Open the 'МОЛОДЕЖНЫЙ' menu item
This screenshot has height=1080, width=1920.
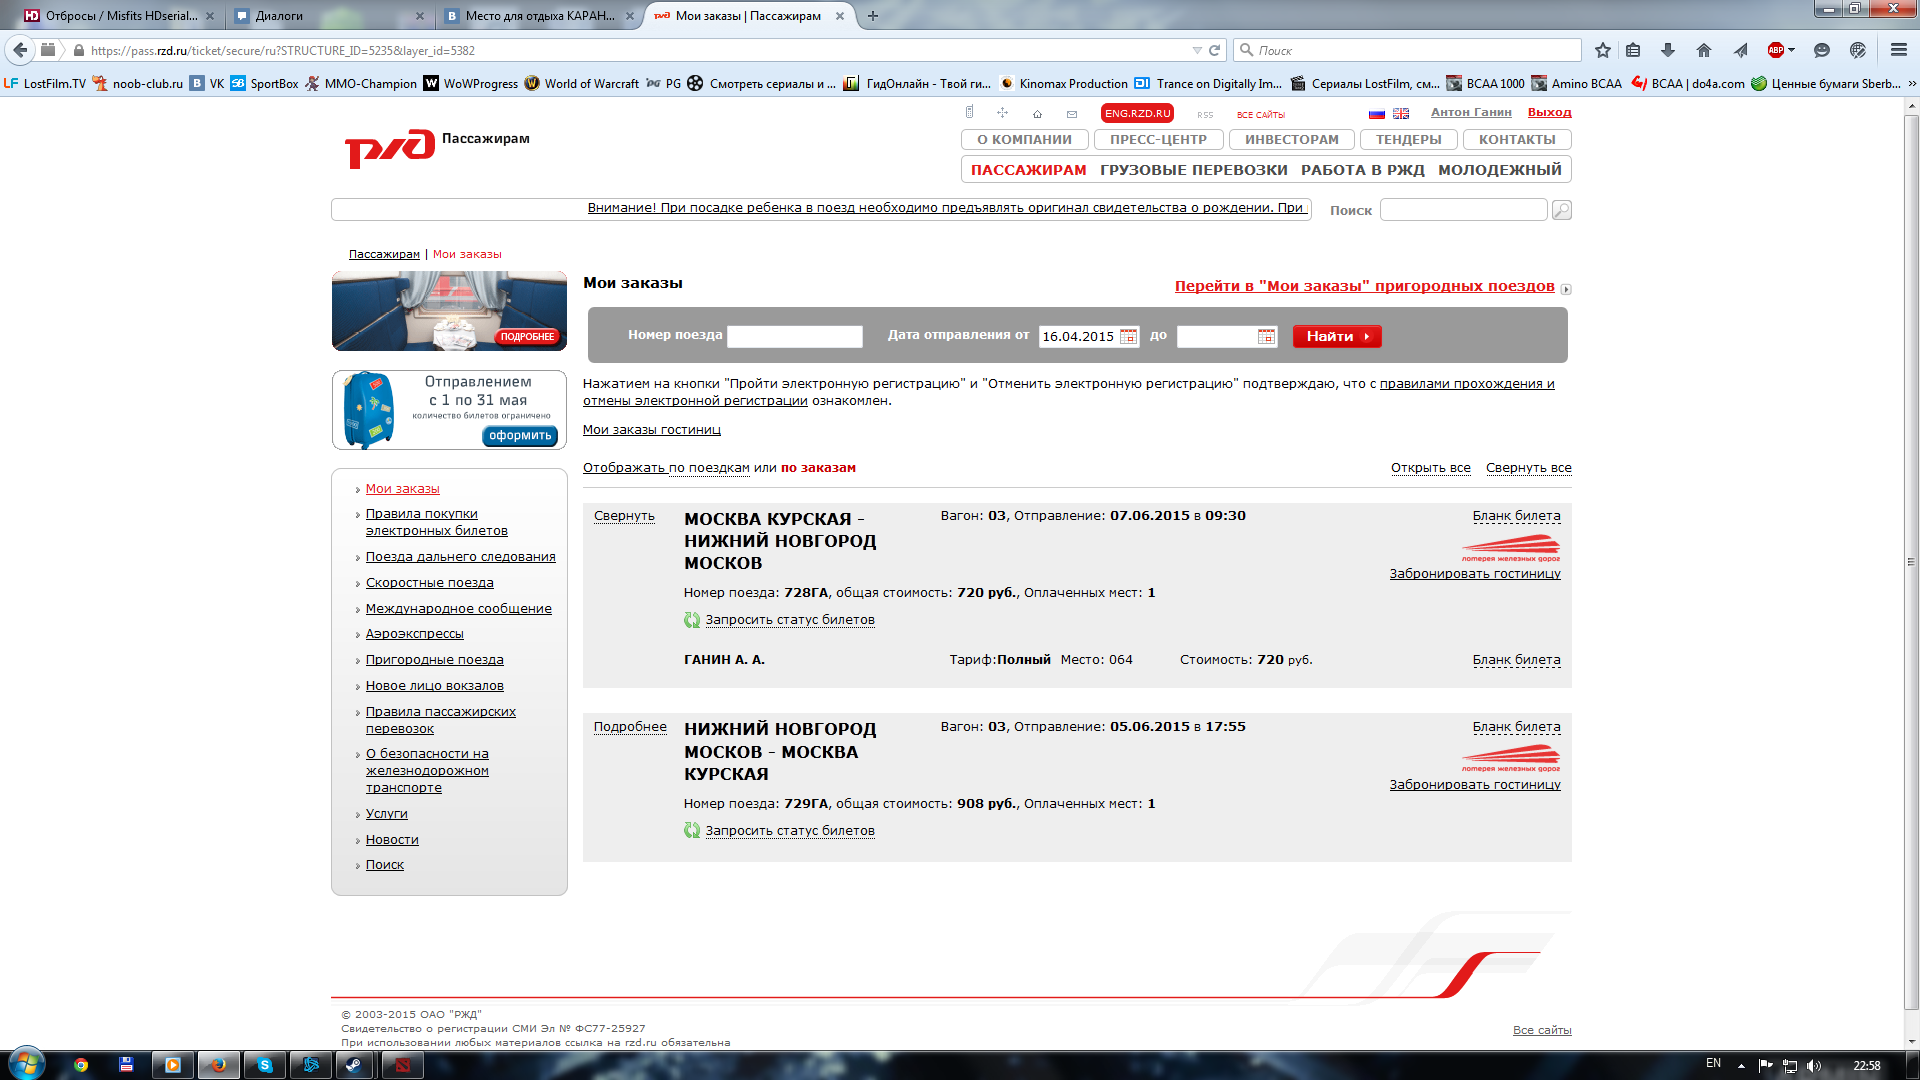(1499, 170)
